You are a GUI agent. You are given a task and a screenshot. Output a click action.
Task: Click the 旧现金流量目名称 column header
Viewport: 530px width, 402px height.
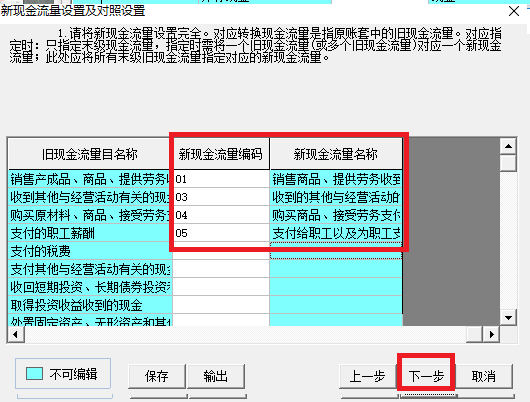point(90,154)
